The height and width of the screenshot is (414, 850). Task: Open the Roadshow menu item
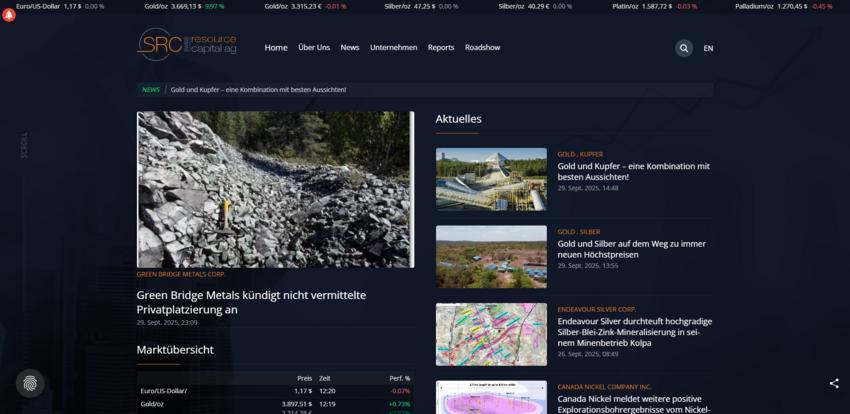(x=482, y=48)
